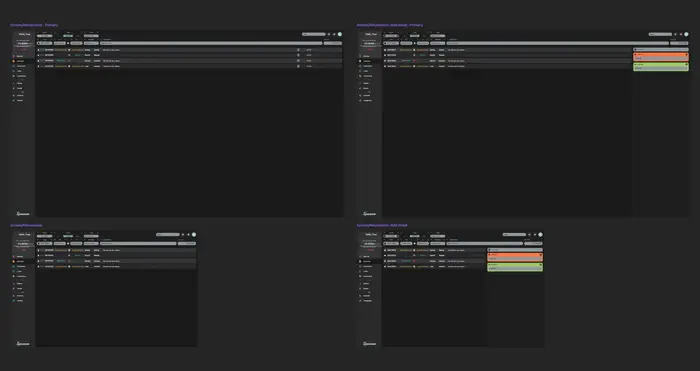700x371 pixels.
Task: Click the orange card in upper-right frame detail panel
Action: [x=661, y=57]
